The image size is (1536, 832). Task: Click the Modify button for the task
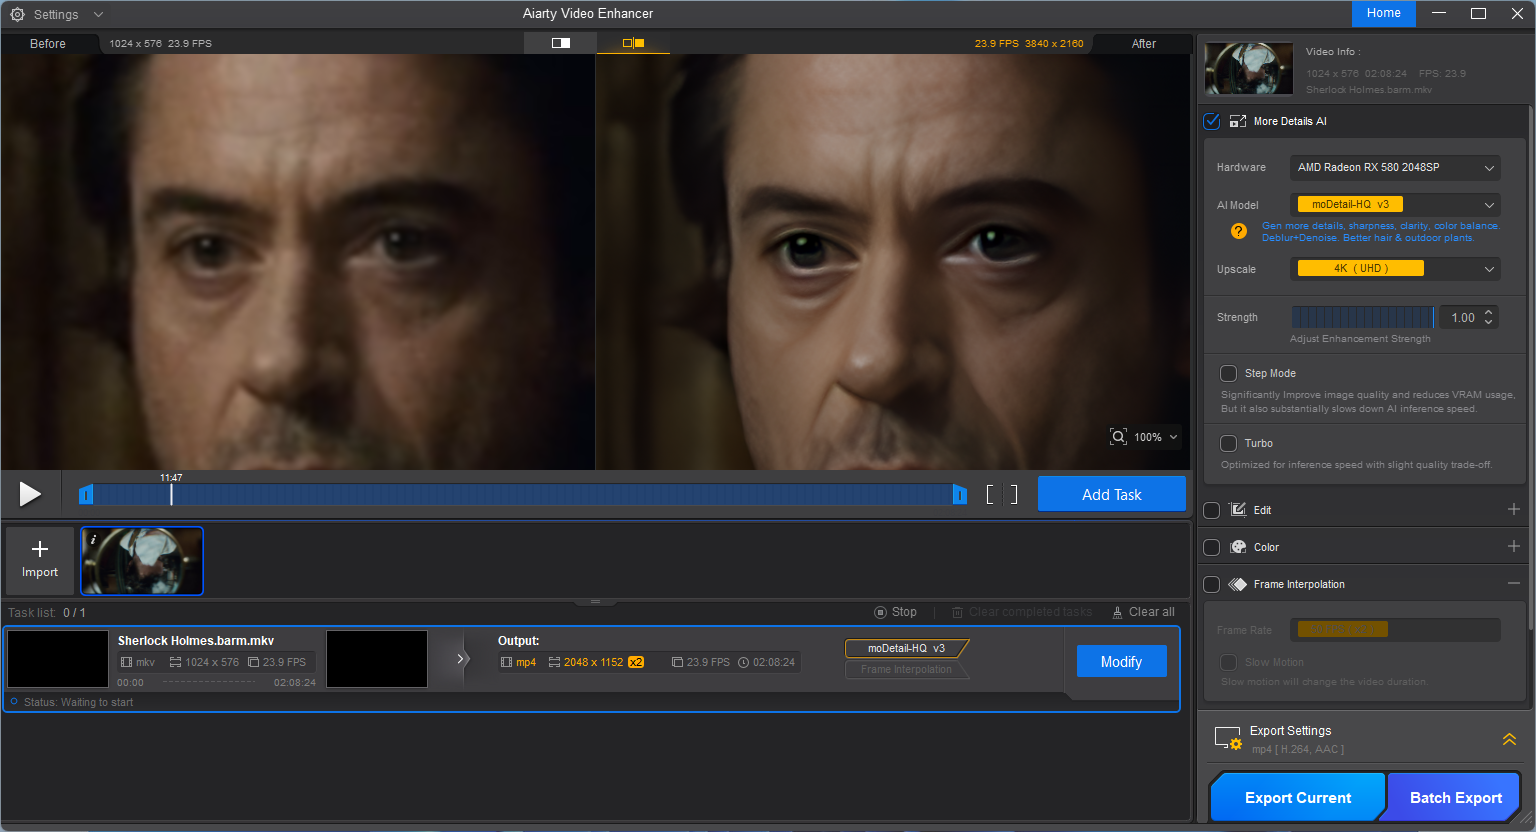tap(1121, 662)
